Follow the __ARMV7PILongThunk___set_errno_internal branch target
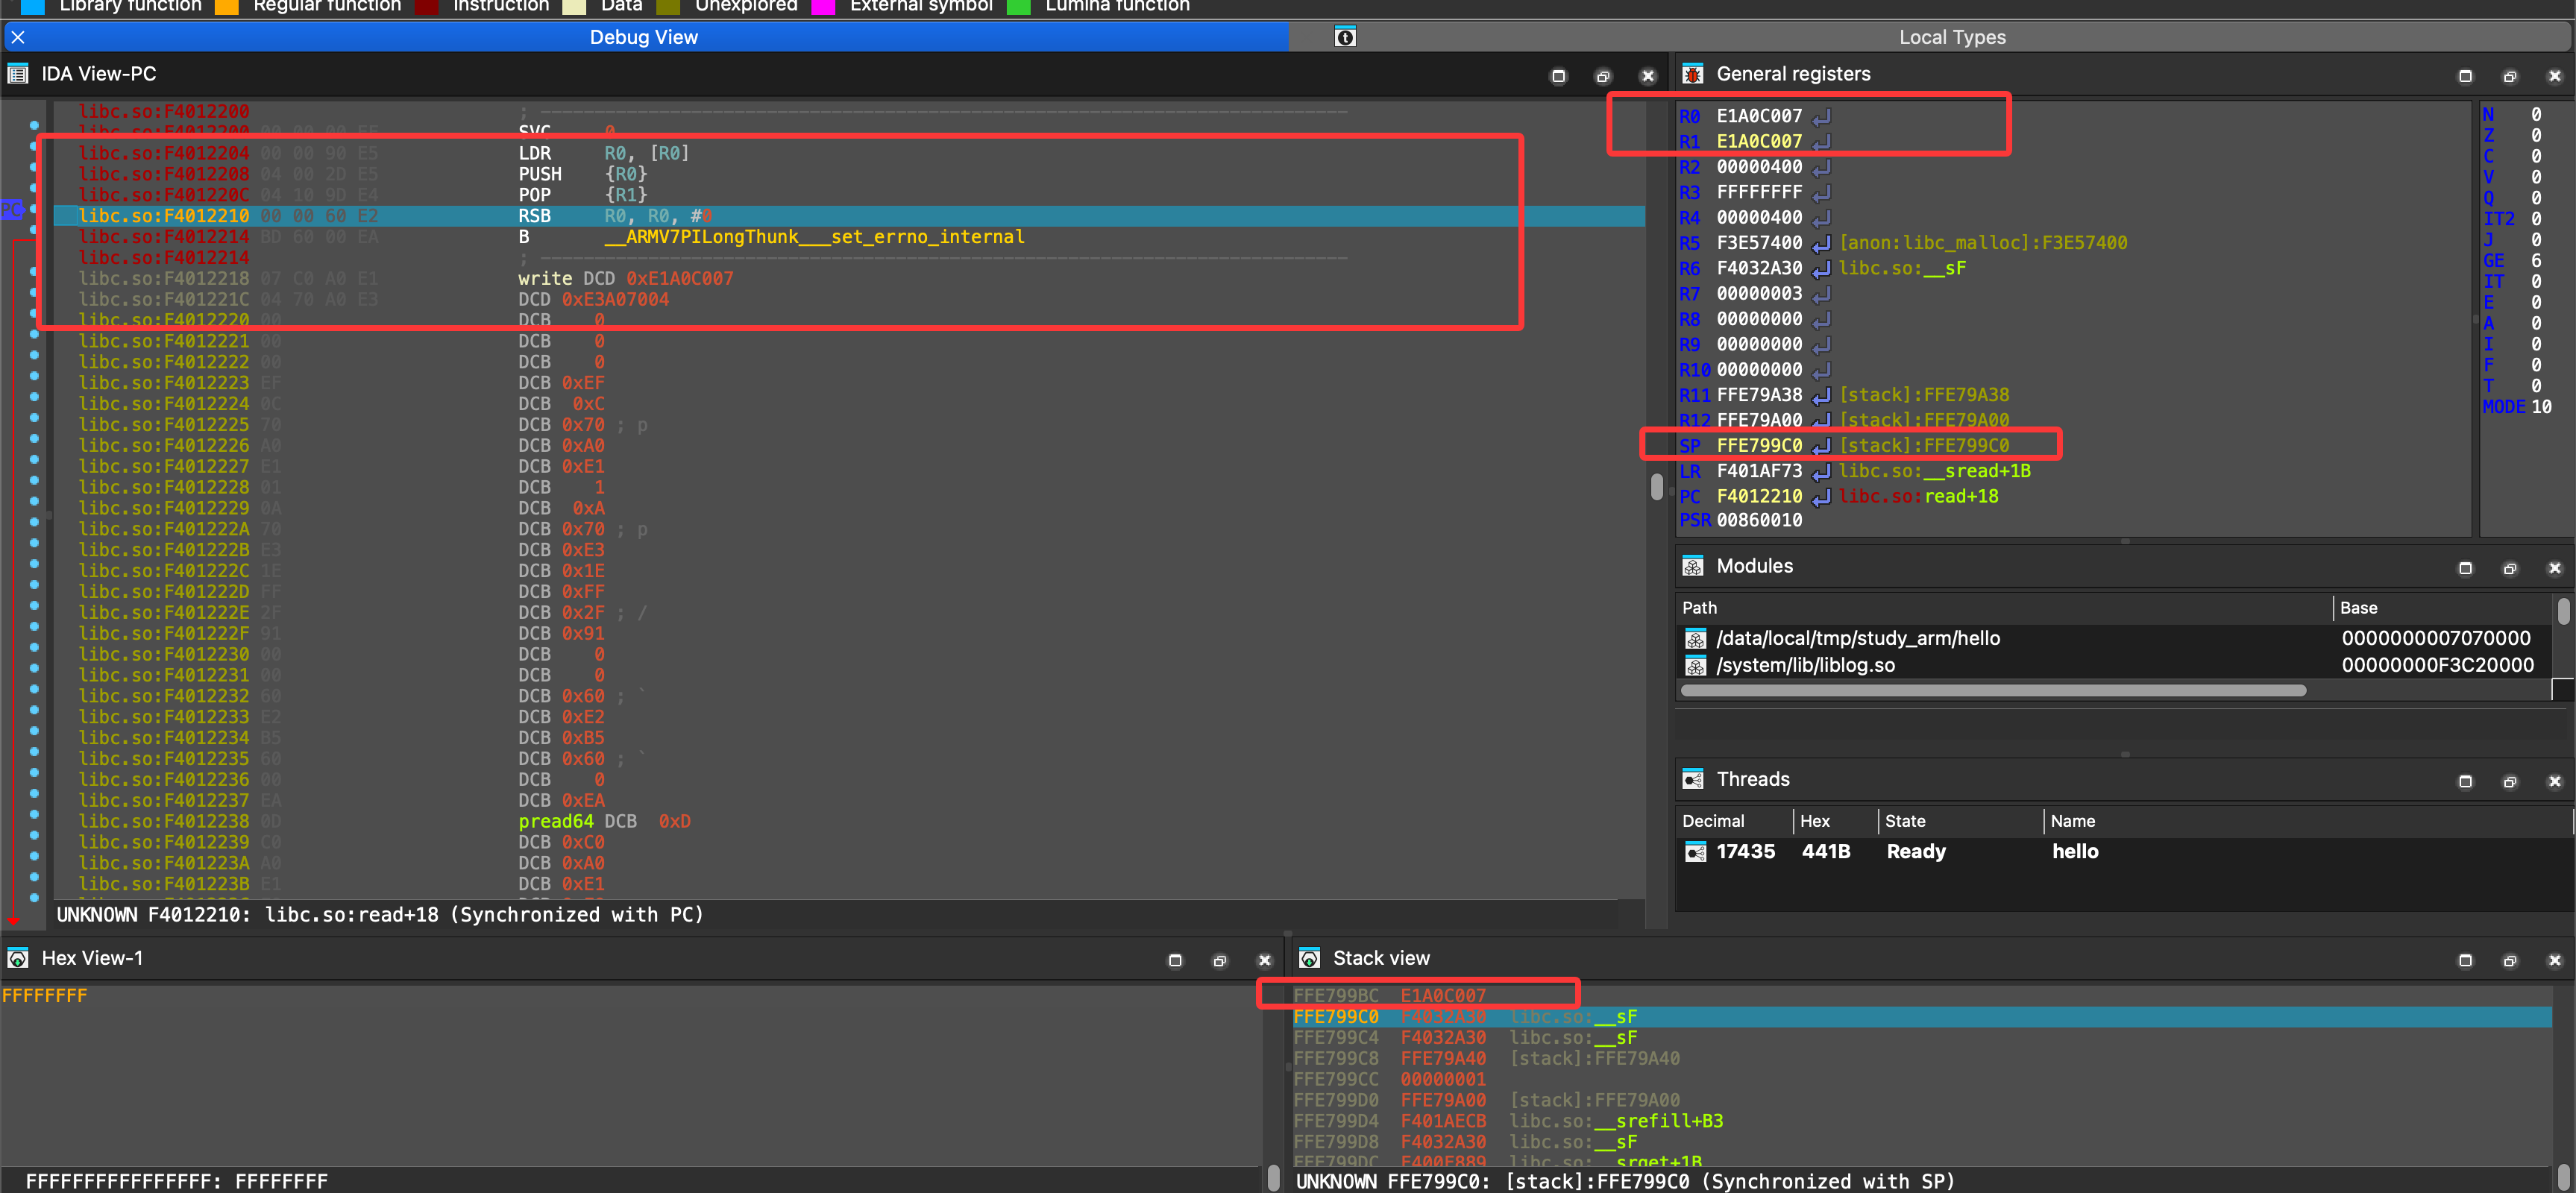2576x1193 pixels. click(x=814, y=237)
